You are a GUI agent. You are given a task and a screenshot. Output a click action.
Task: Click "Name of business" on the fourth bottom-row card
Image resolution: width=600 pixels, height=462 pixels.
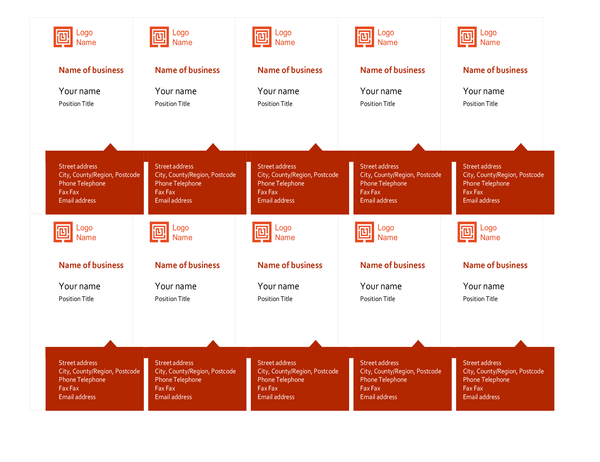pyautogui.click(x=393, y=265)
